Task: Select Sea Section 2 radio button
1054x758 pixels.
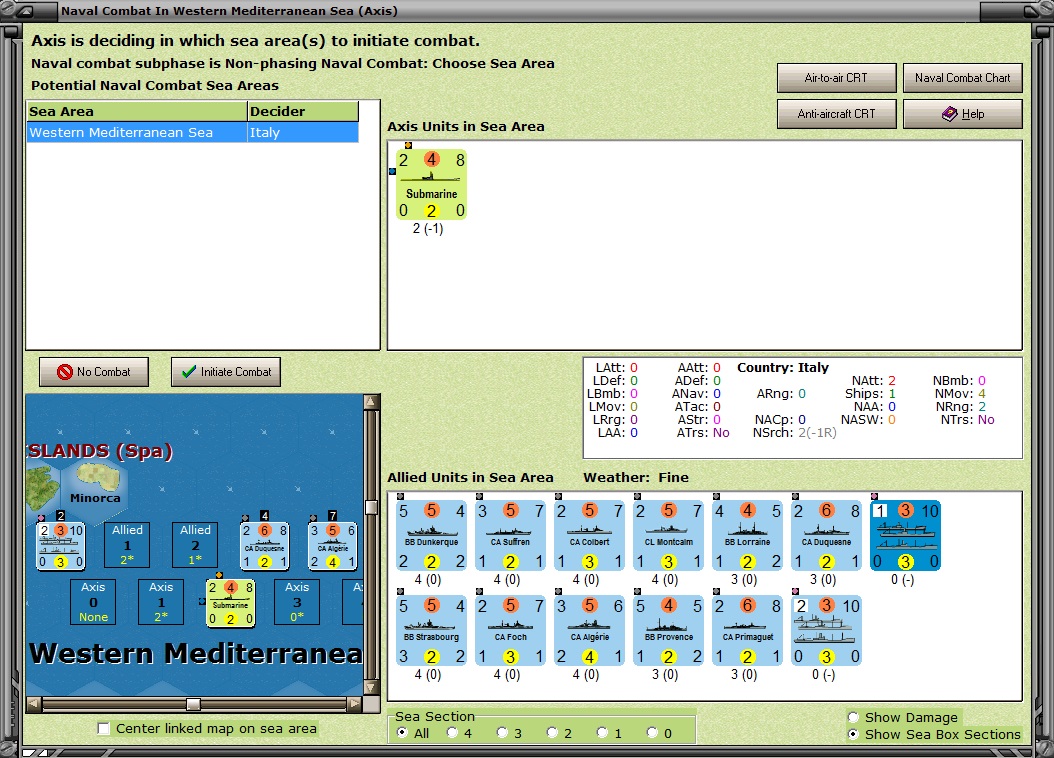Action: pyautogui.click(x=552, y=732)
